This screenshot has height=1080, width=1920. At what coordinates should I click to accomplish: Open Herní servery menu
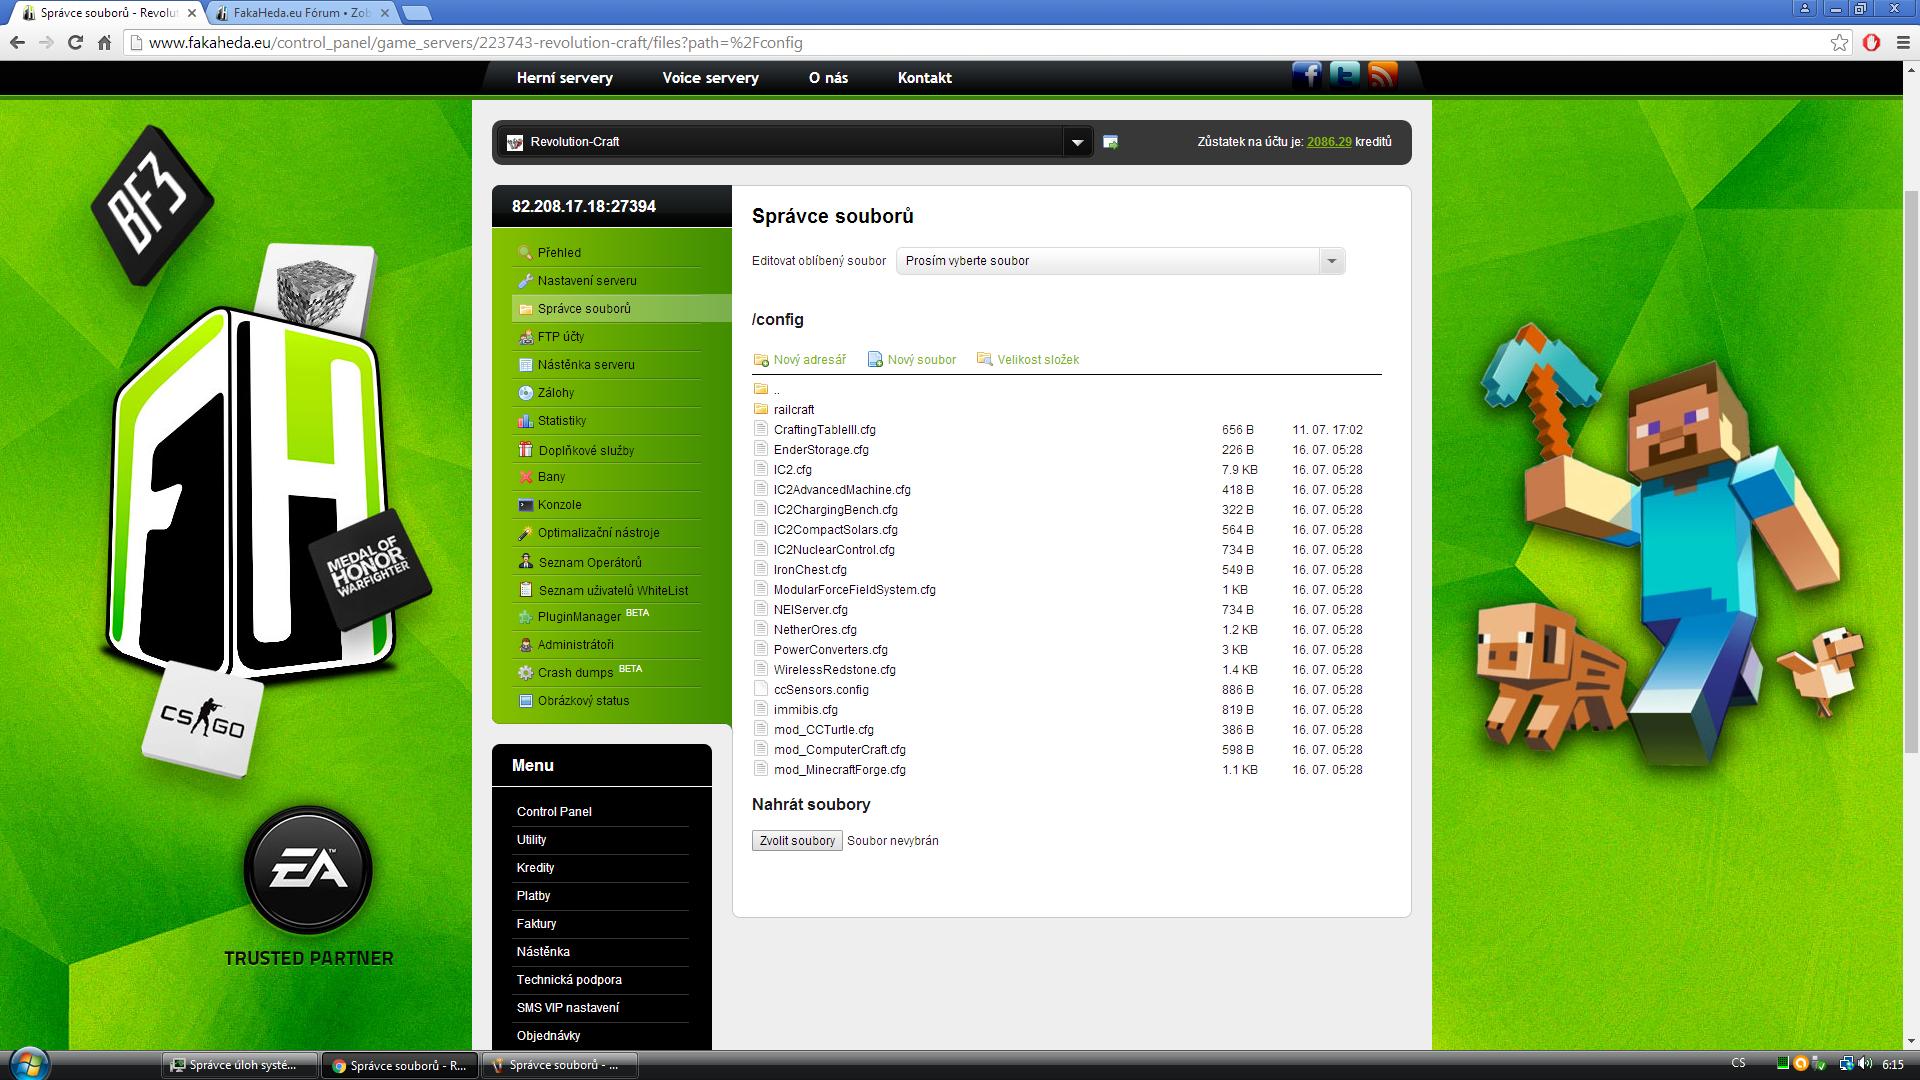[565, 78]
